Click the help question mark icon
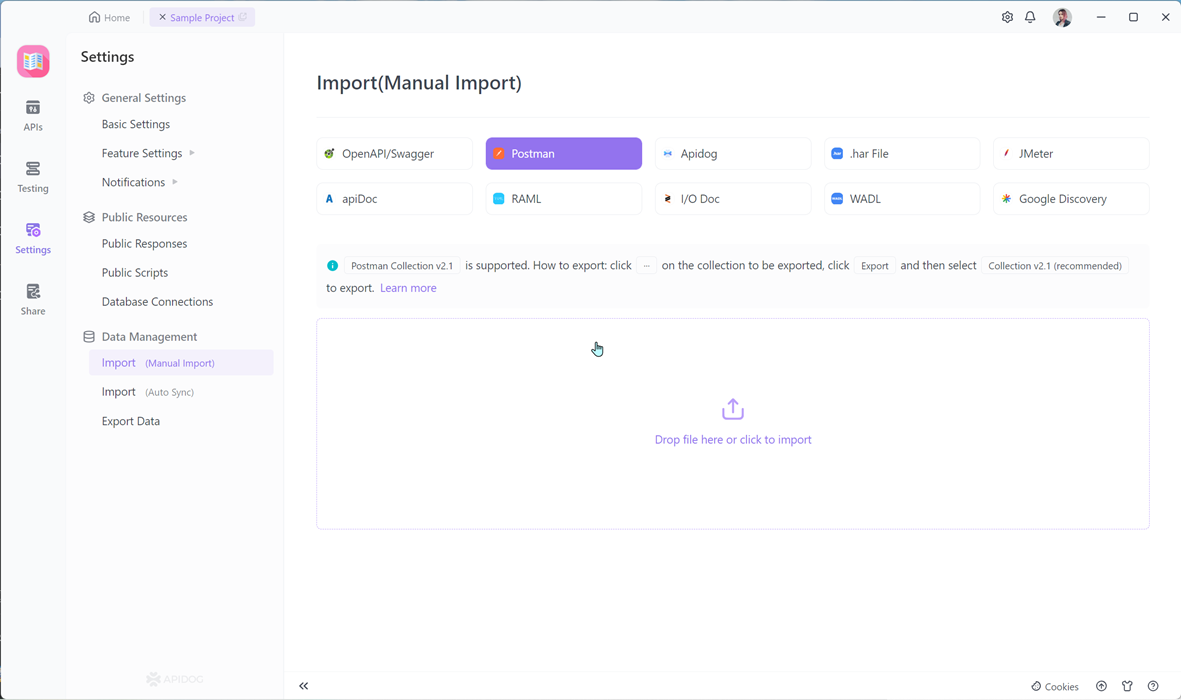This screenshot has height=700, width=1181. coord(1152,686)
